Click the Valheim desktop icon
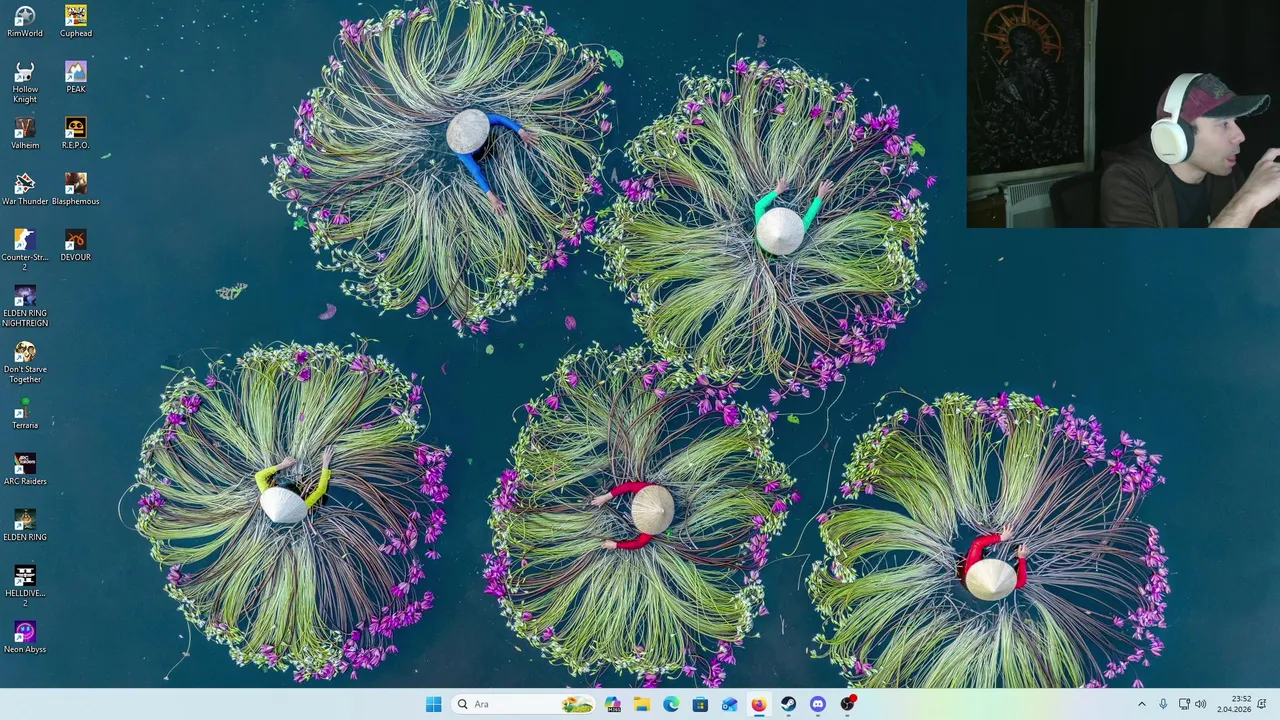The height and width of the screenshot is (720, 1280). [x=25, y=133]
